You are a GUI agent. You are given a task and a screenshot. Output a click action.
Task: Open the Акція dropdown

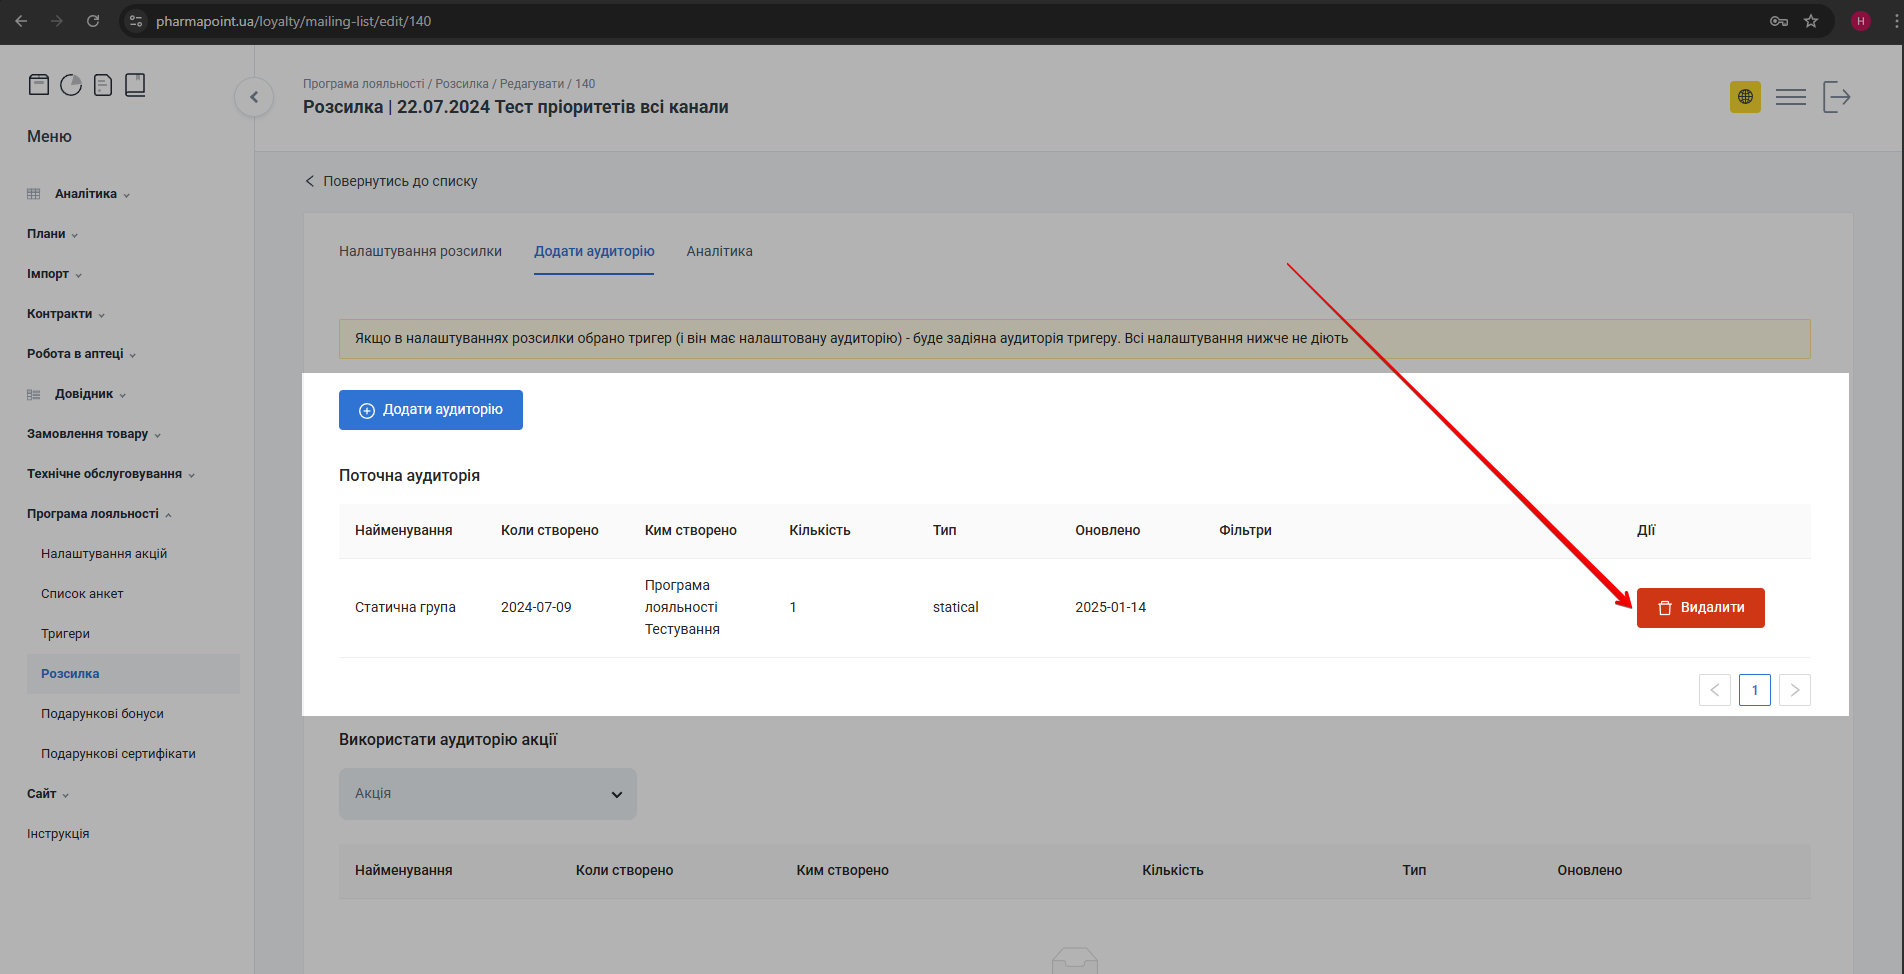pos(488,794)
